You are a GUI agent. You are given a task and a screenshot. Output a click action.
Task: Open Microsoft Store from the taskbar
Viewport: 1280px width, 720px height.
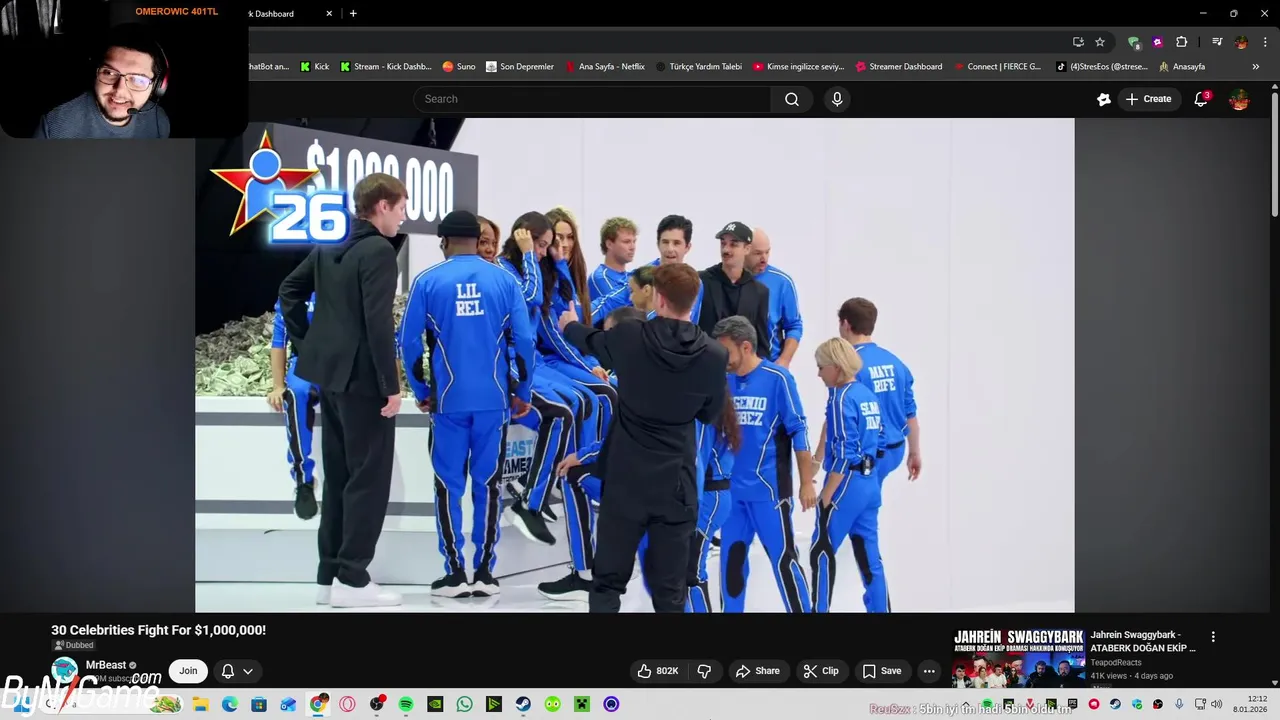259,704
